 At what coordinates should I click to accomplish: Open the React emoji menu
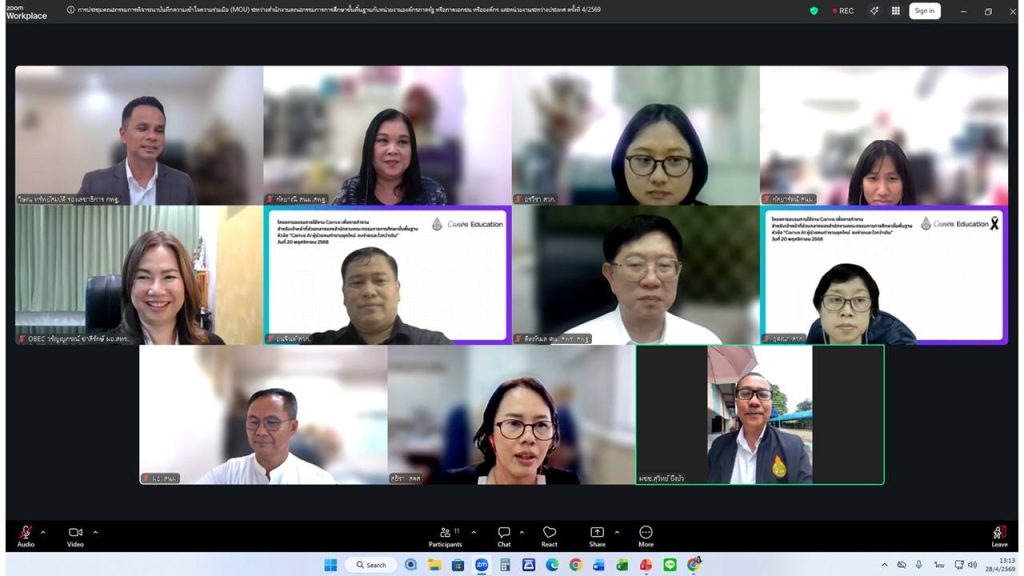(549, 533)
